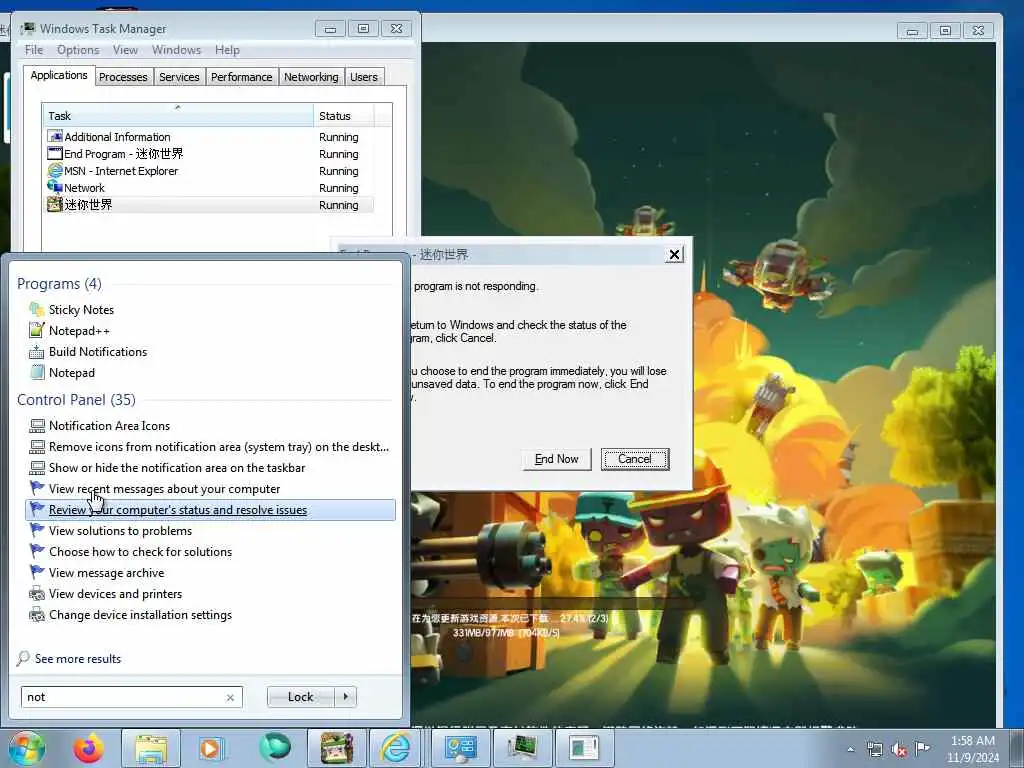Viewport: 1024px width, 768px height.
Task: Select the 'Additional Information' task row
Action: coord(209,136)
